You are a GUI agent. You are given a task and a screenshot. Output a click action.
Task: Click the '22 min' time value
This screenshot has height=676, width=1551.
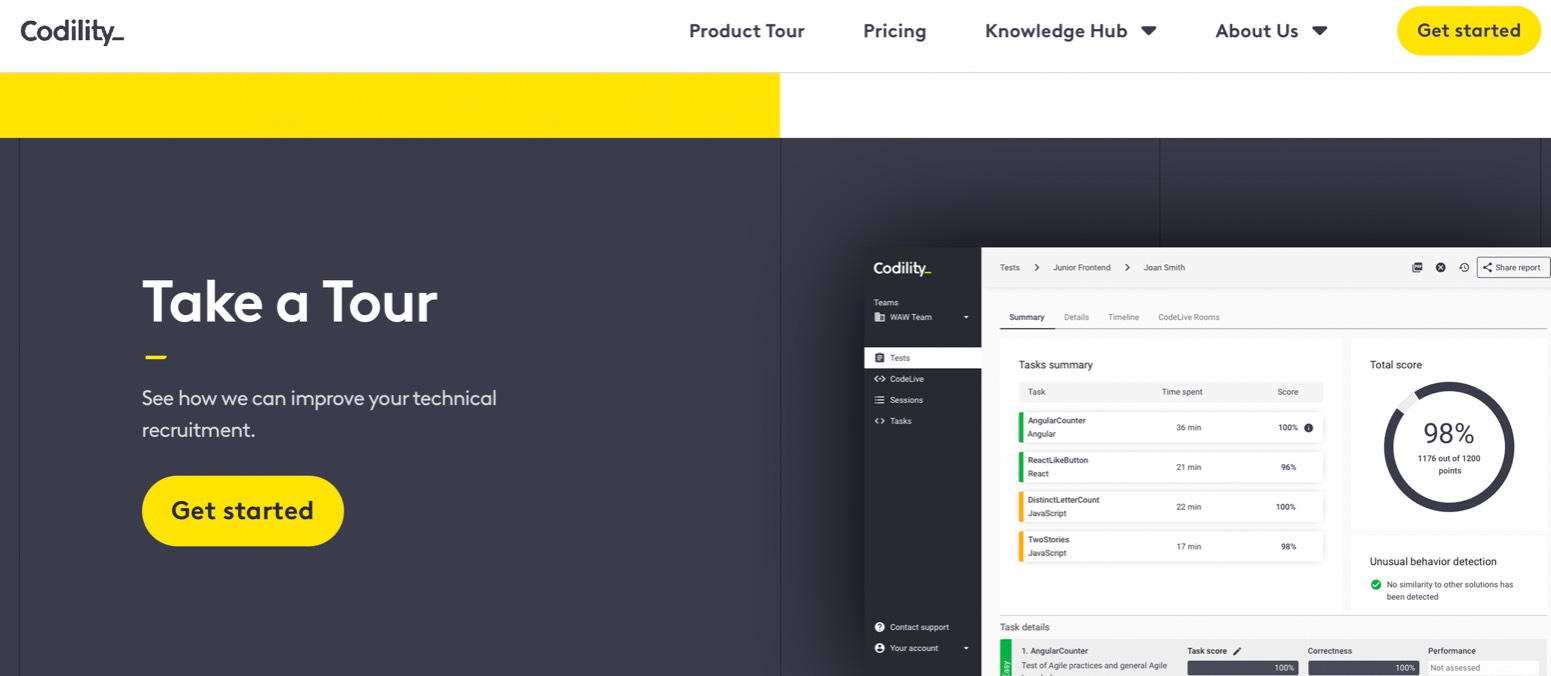click(1189, 507)
